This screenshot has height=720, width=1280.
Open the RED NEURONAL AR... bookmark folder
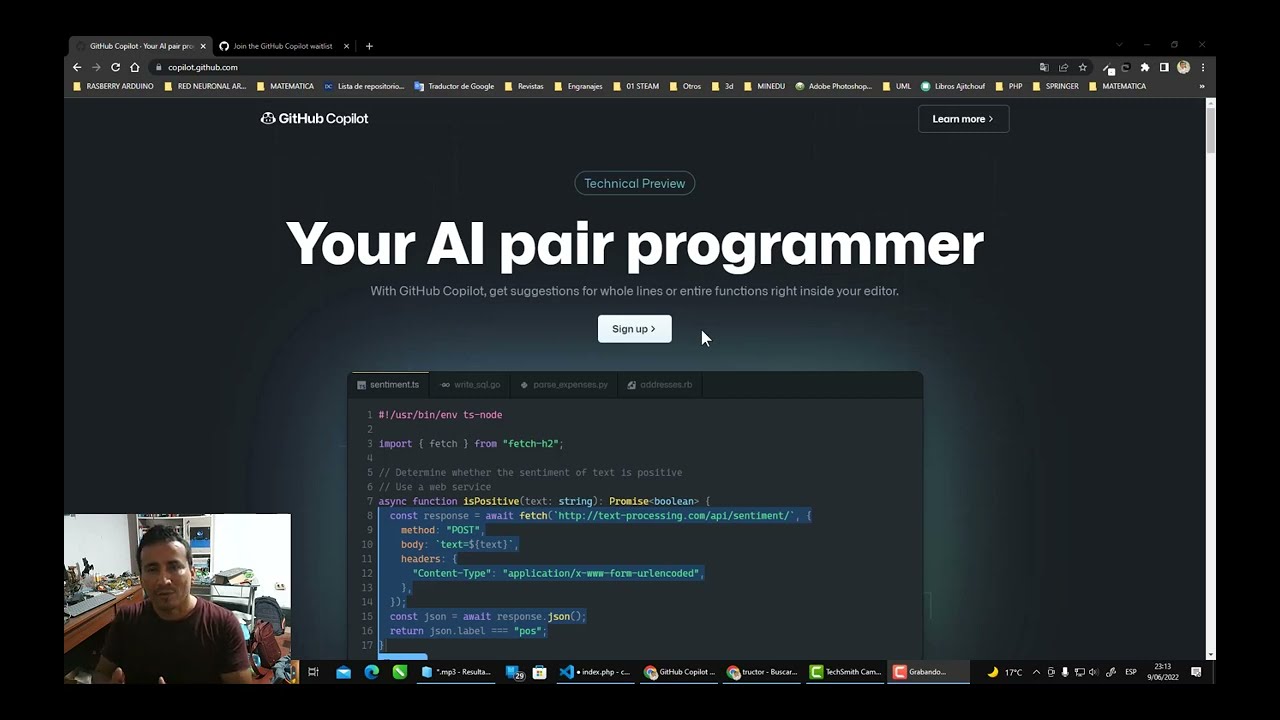click(204, 86)
